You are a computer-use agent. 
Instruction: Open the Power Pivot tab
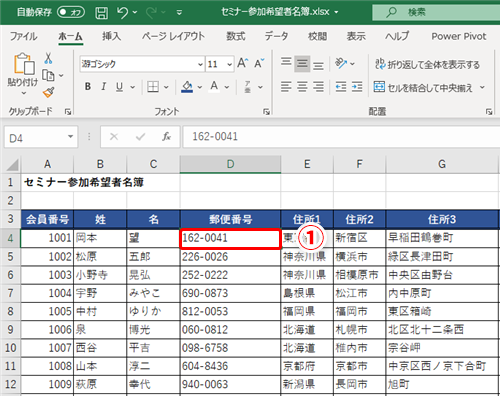[459, 36]
